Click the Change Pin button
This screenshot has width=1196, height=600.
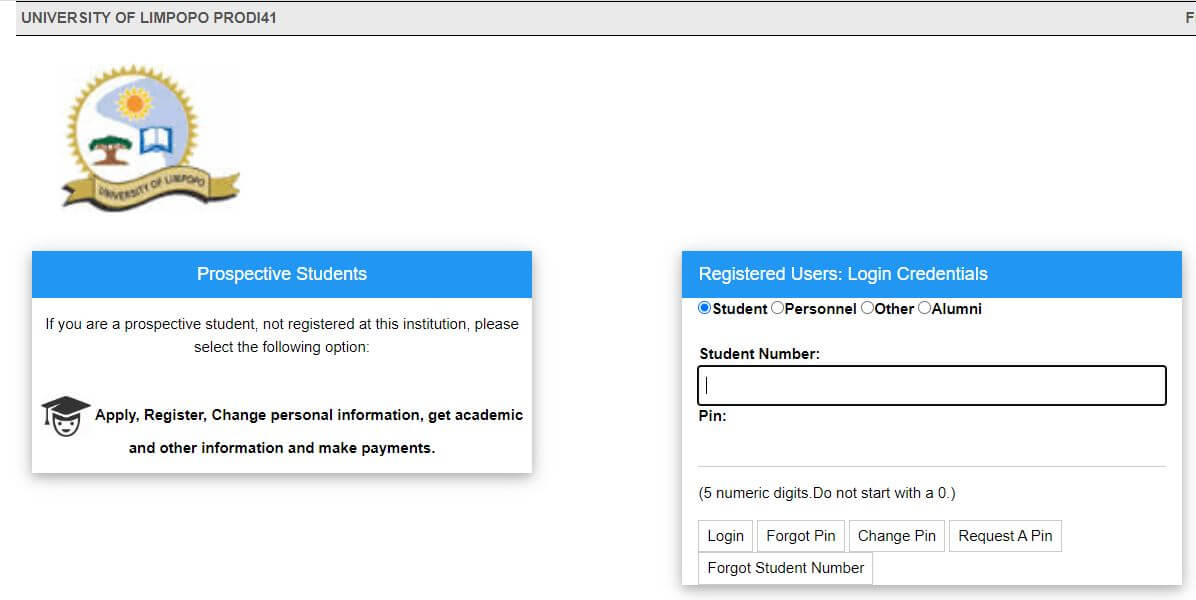(896, 536)
